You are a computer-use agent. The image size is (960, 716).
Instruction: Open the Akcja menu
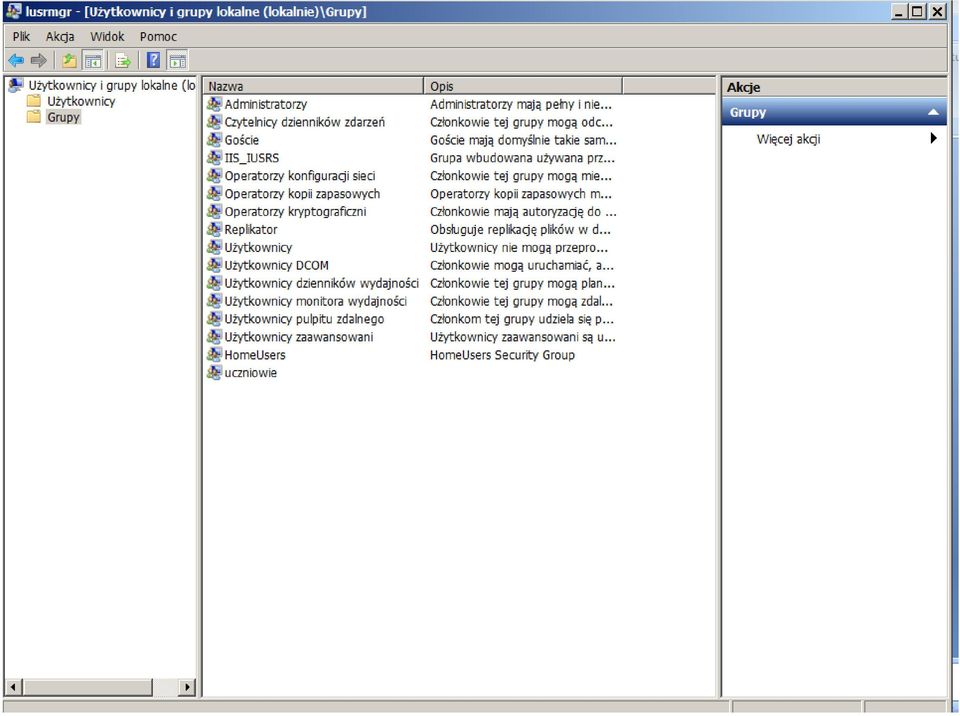click(60, 37)
